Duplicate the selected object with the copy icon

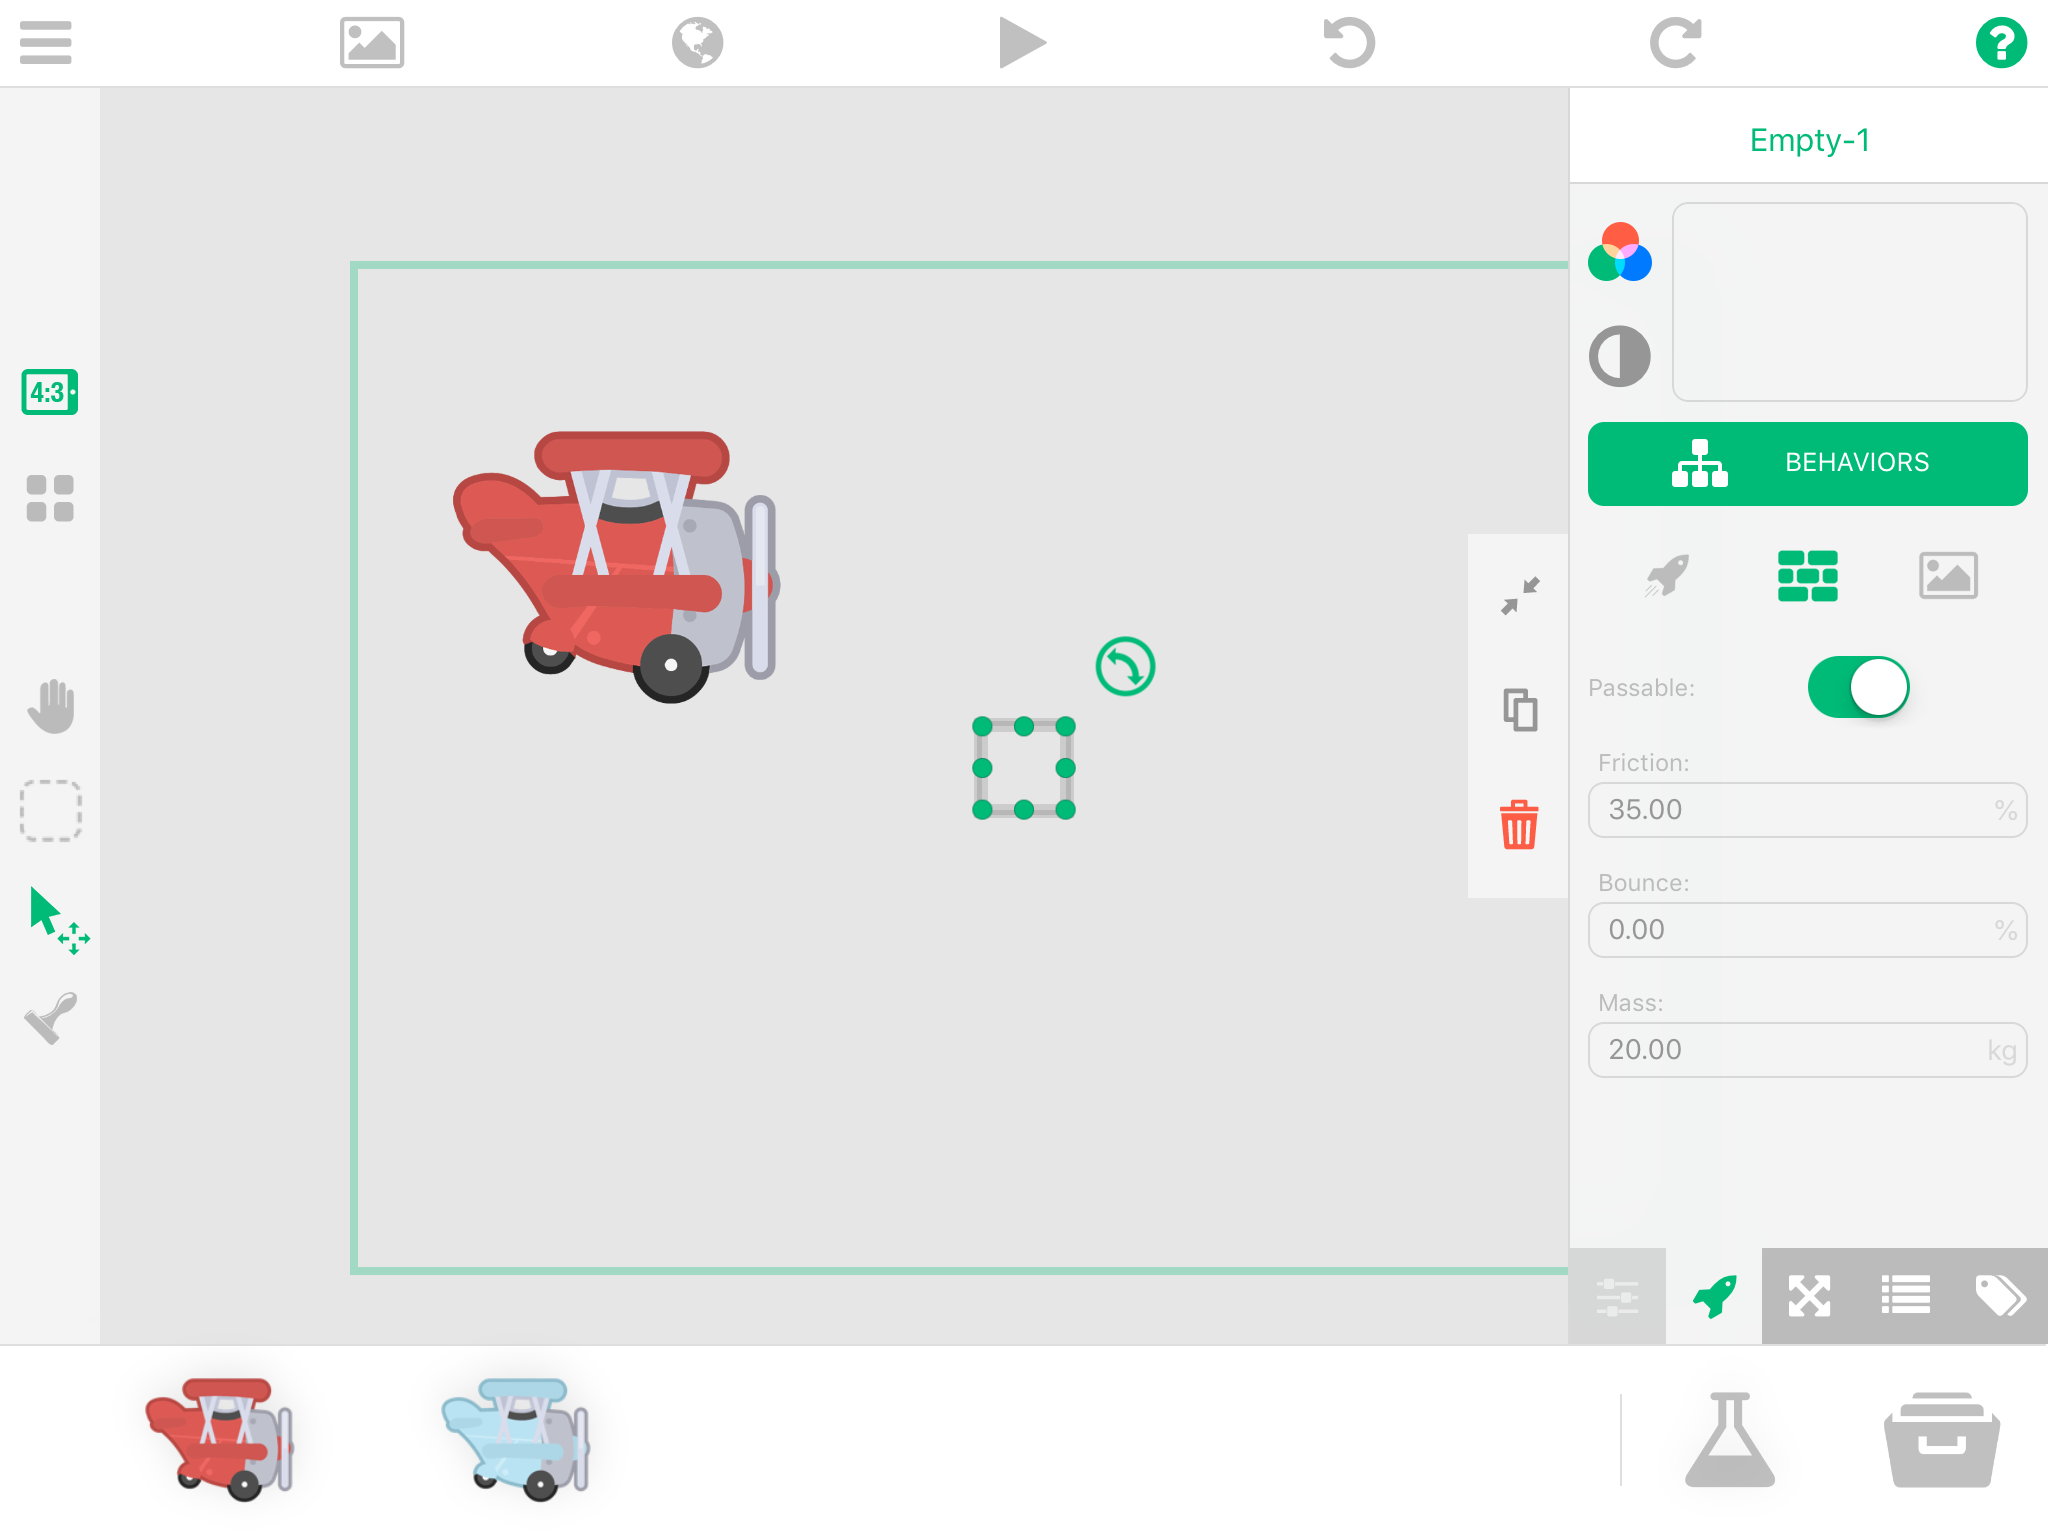1519,710
